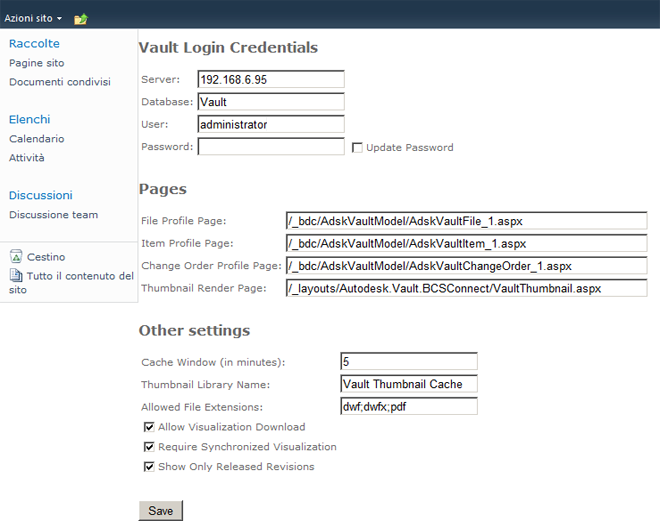Open the Raccolte section link
This screenshot has width=660, height=521.
pyautogui.click(x=34, y=43)
